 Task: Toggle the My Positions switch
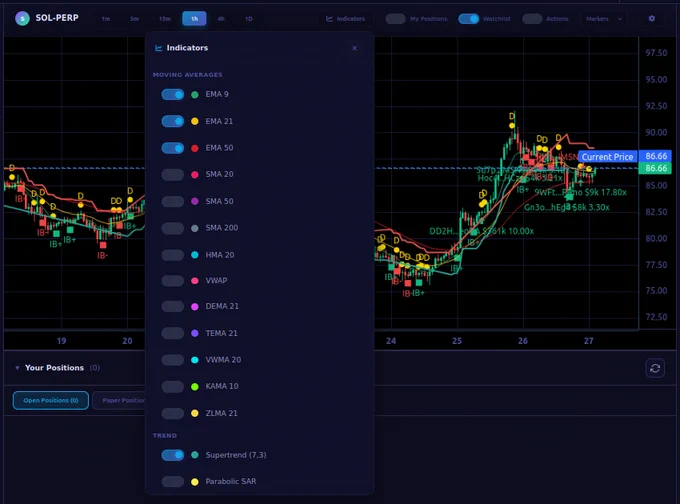395,19
